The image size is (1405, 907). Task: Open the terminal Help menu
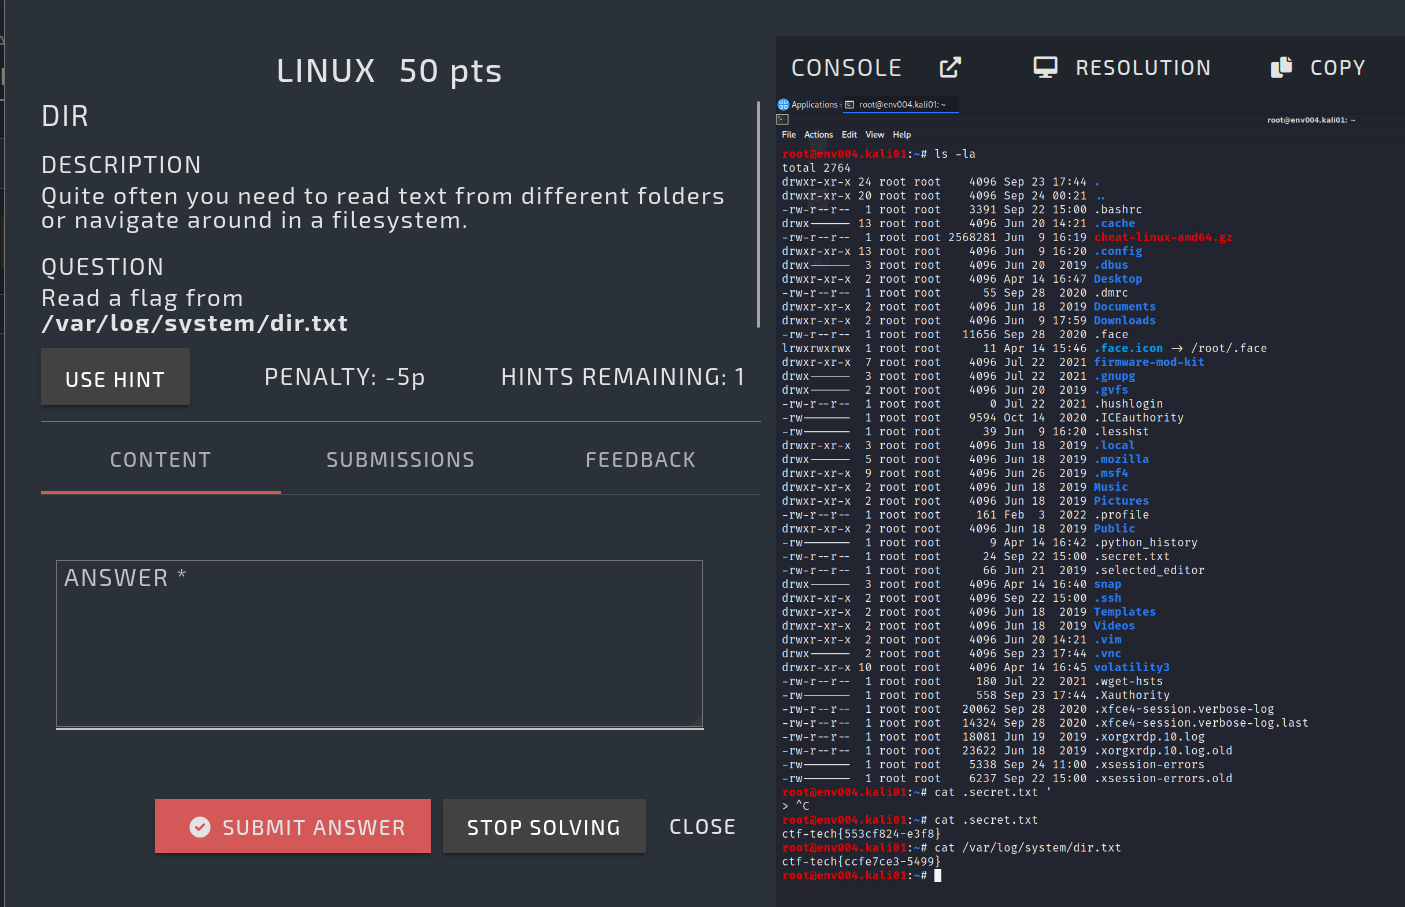pyautogui.click(x=902, y=135)
